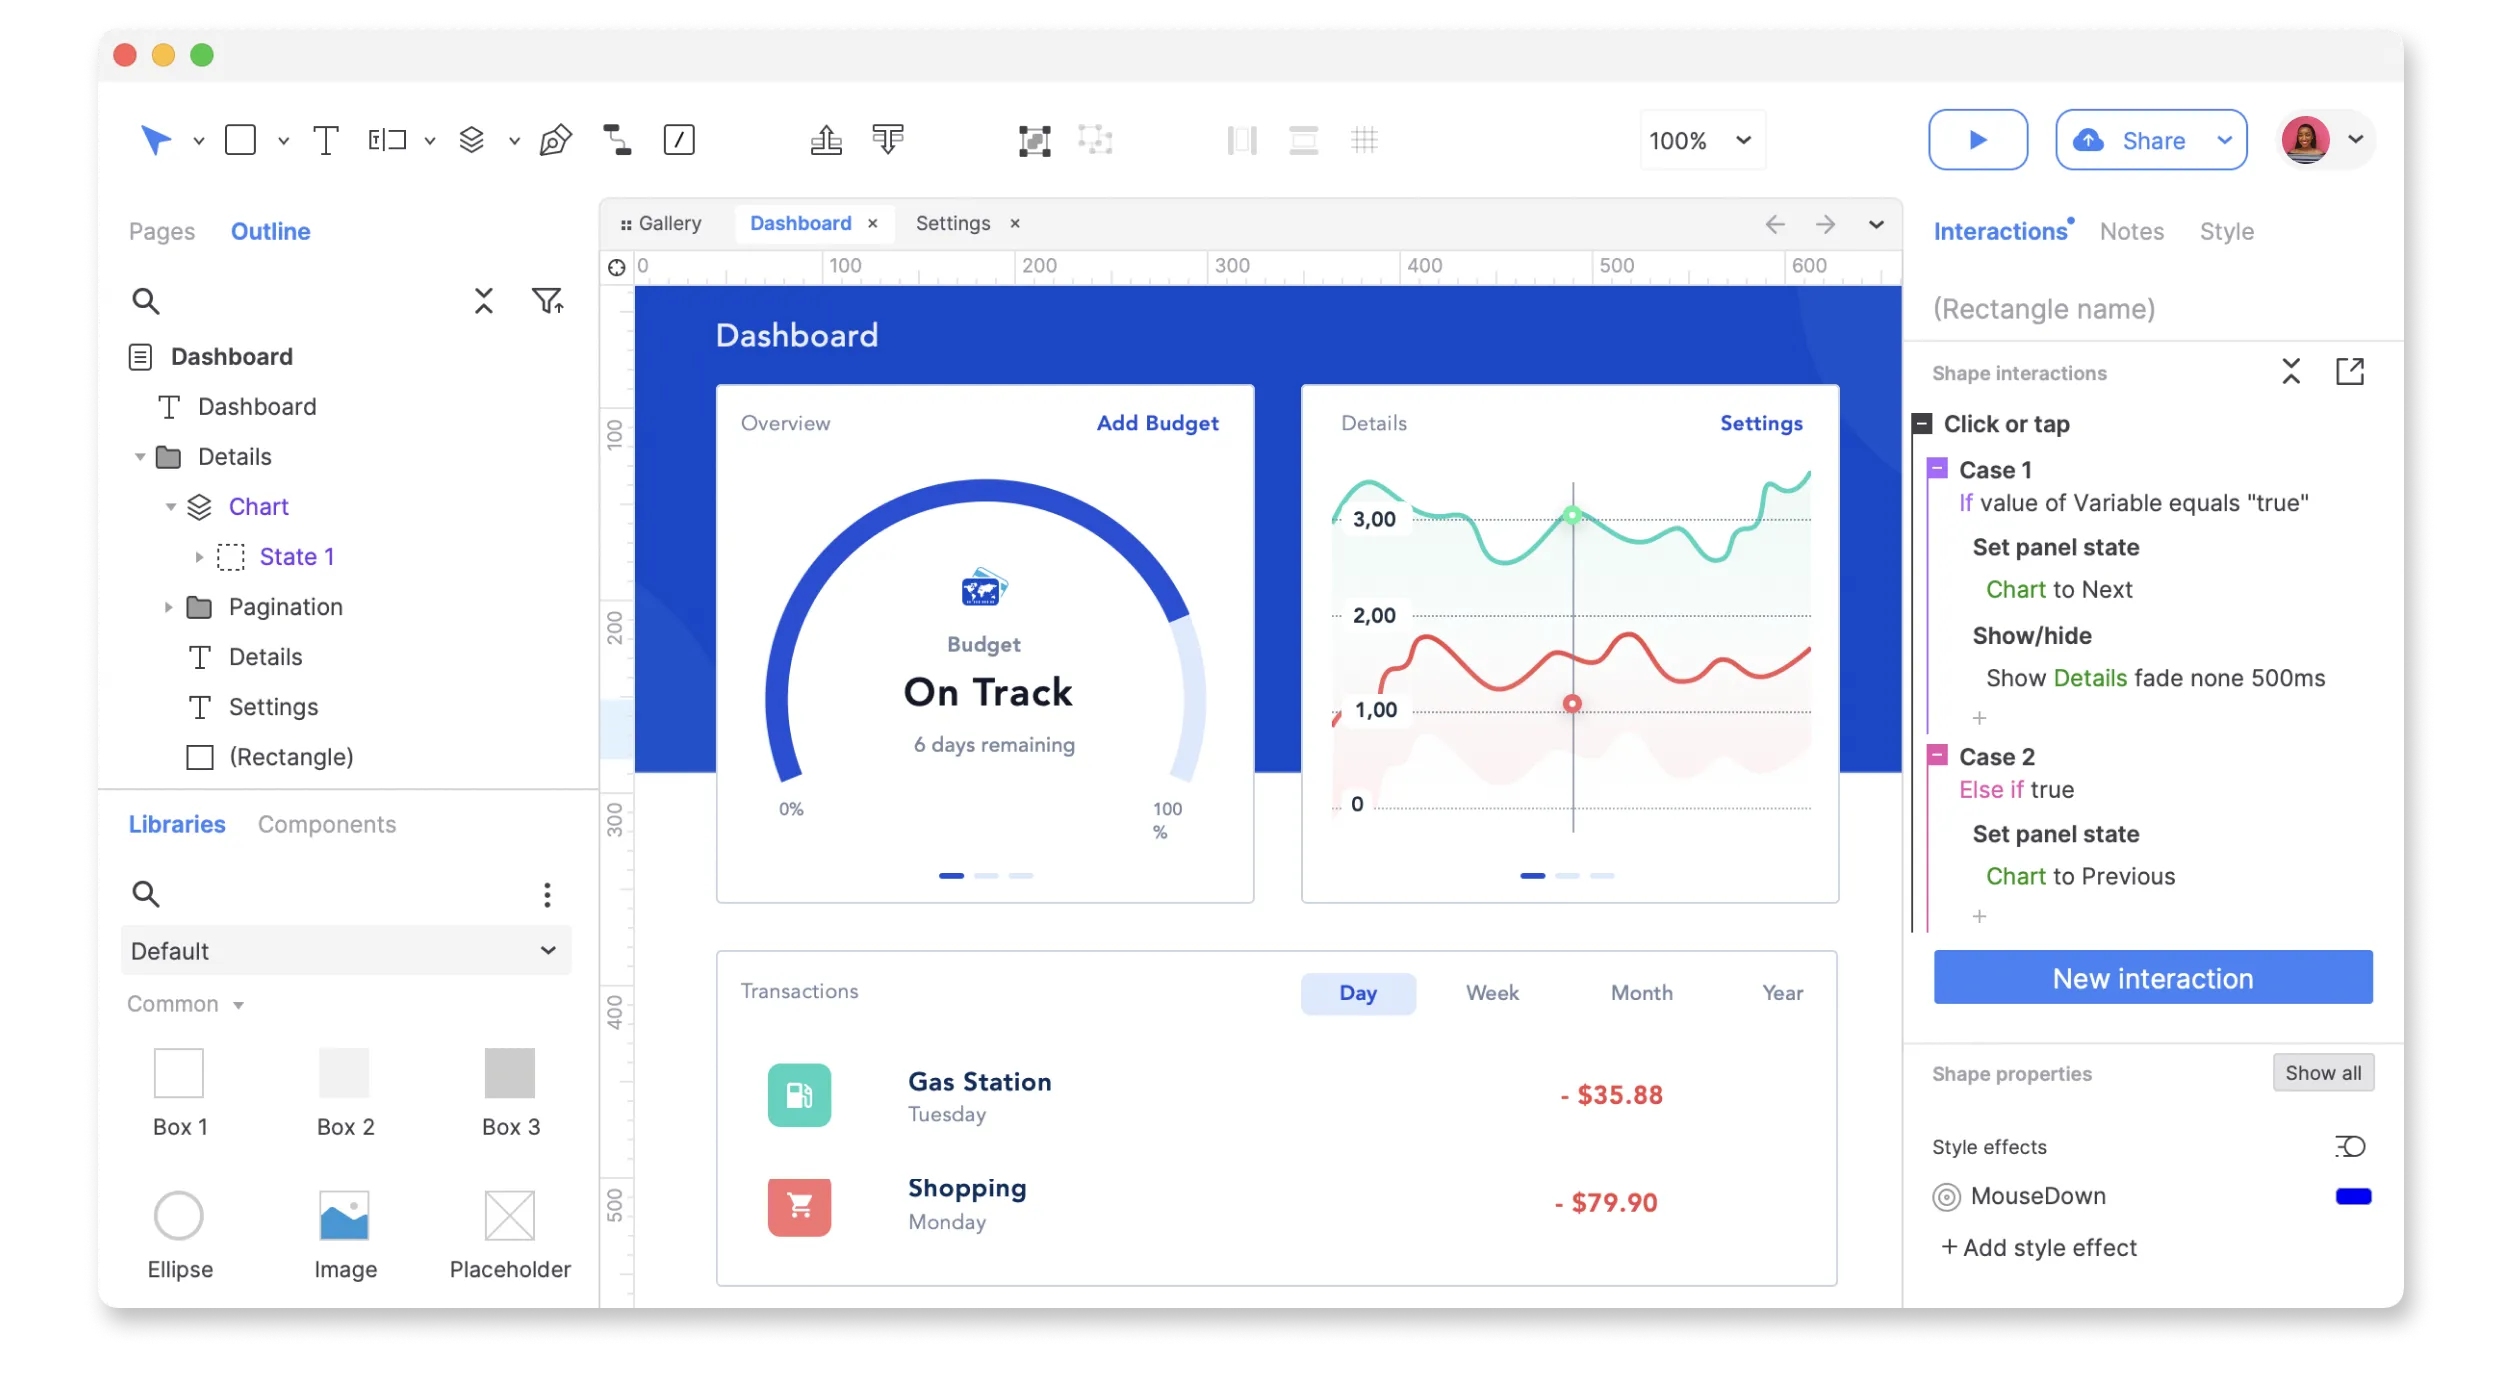2504x1400 pixels.
Task: Click the Connector tool icon
Action: pyautogui.click(x=617, y=140)
